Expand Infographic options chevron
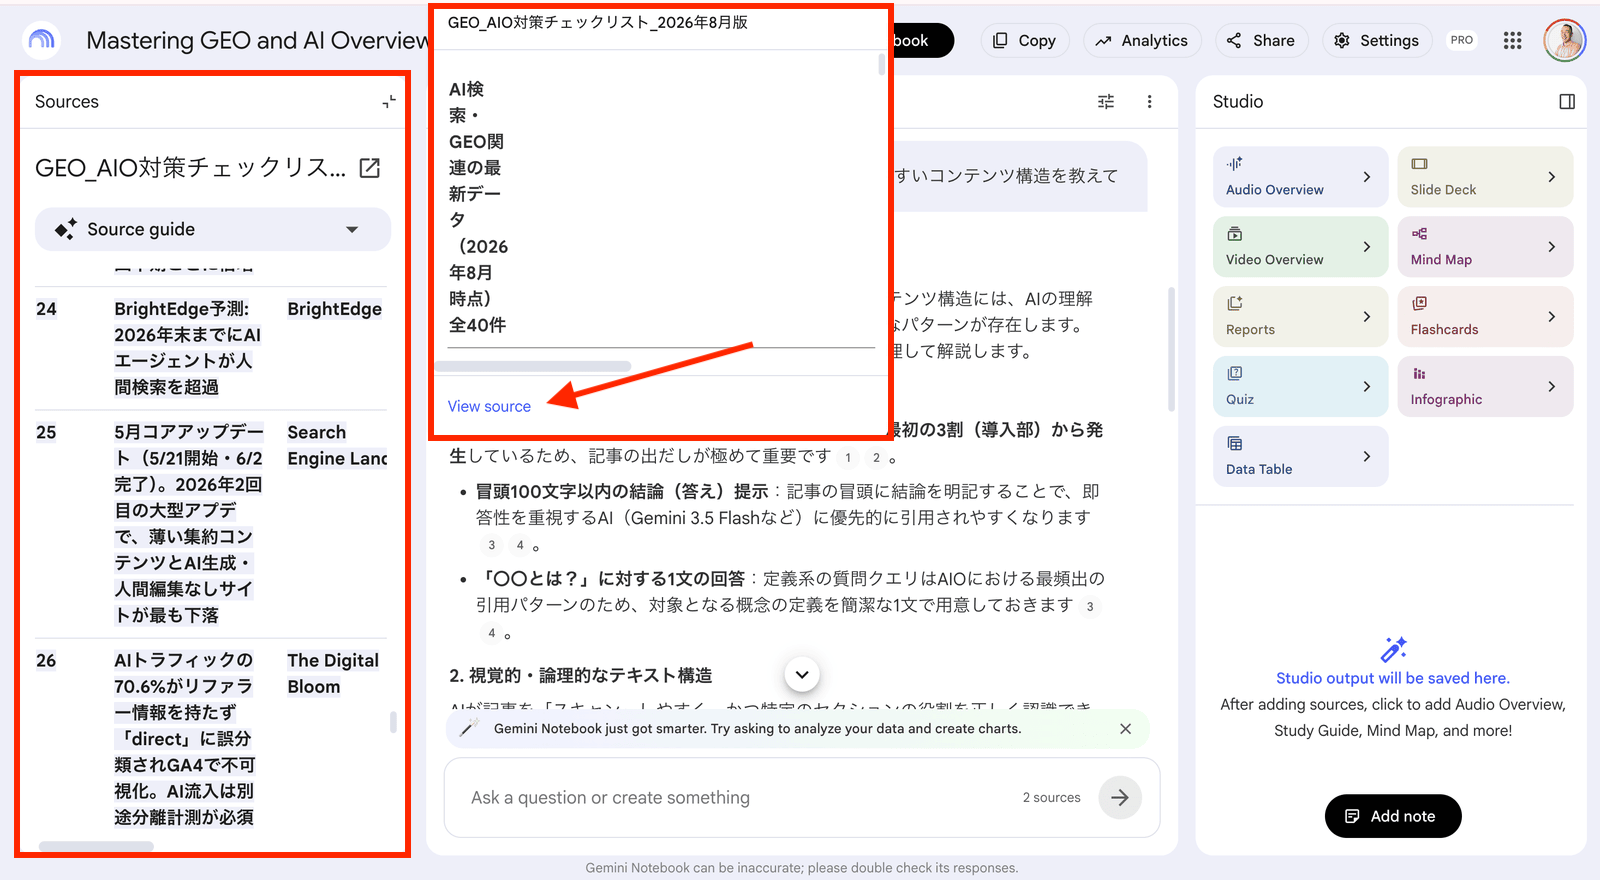The width and height of the screenshot is (1600, 880). [1552, 387]
